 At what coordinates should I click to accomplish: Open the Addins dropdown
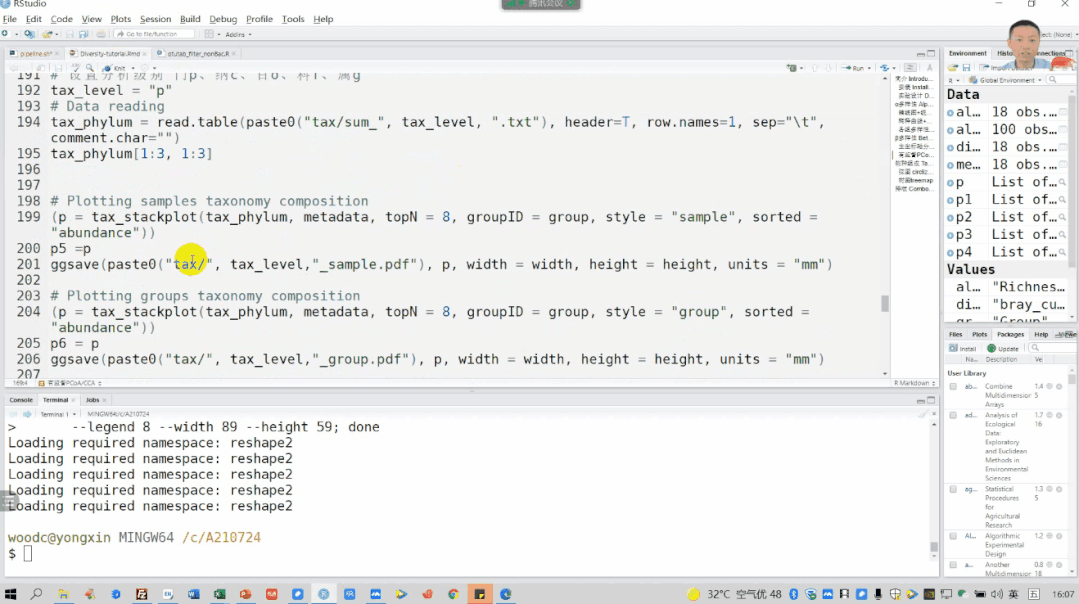pos(238,34)
